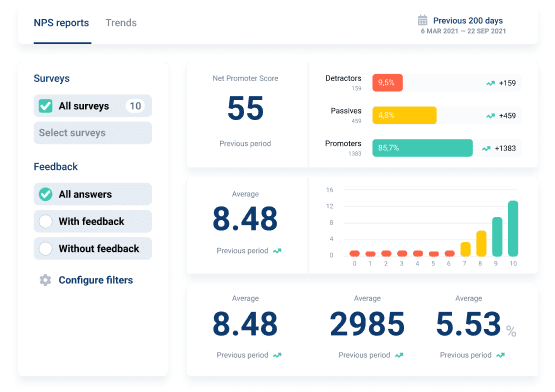Click the trend arrow under 5.53 %
The height and width of the screenshot is (392, 555).
(500, 355)
